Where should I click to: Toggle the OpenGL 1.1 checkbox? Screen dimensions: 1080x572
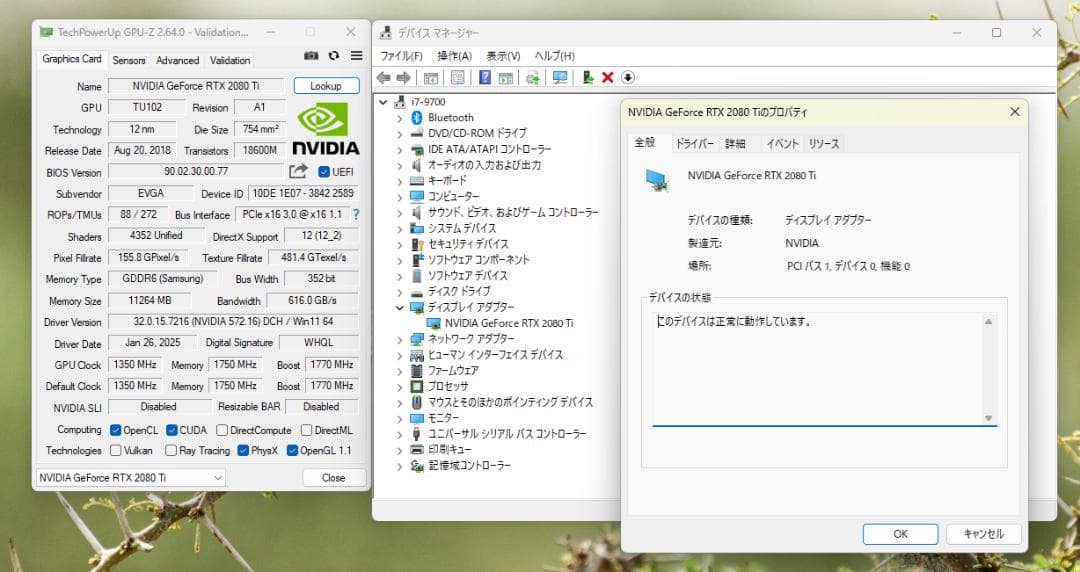click(292, 450)
